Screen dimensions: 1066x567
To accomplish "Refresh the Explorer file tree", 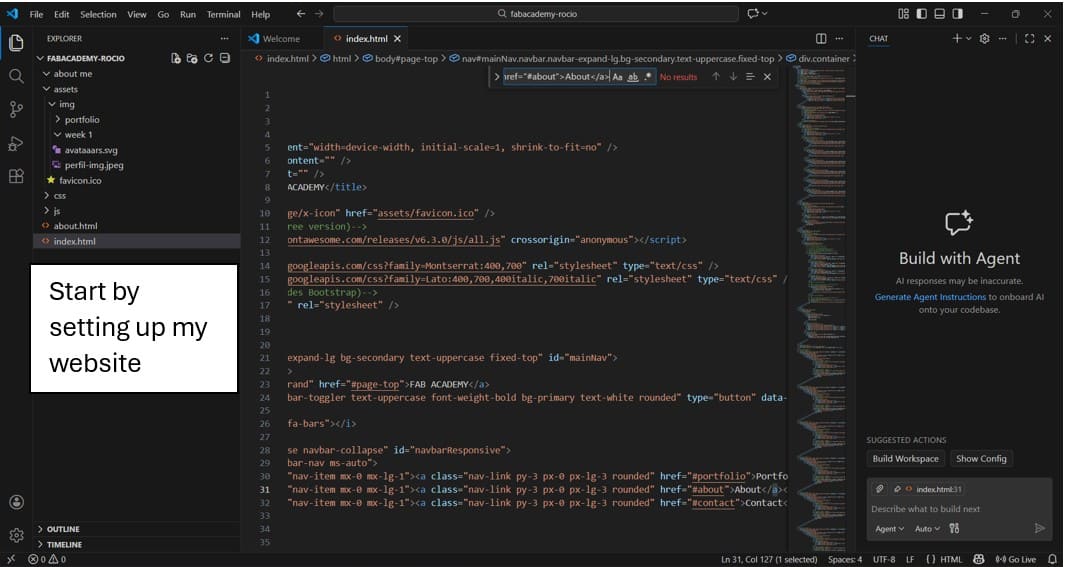I will click(209, 58).
